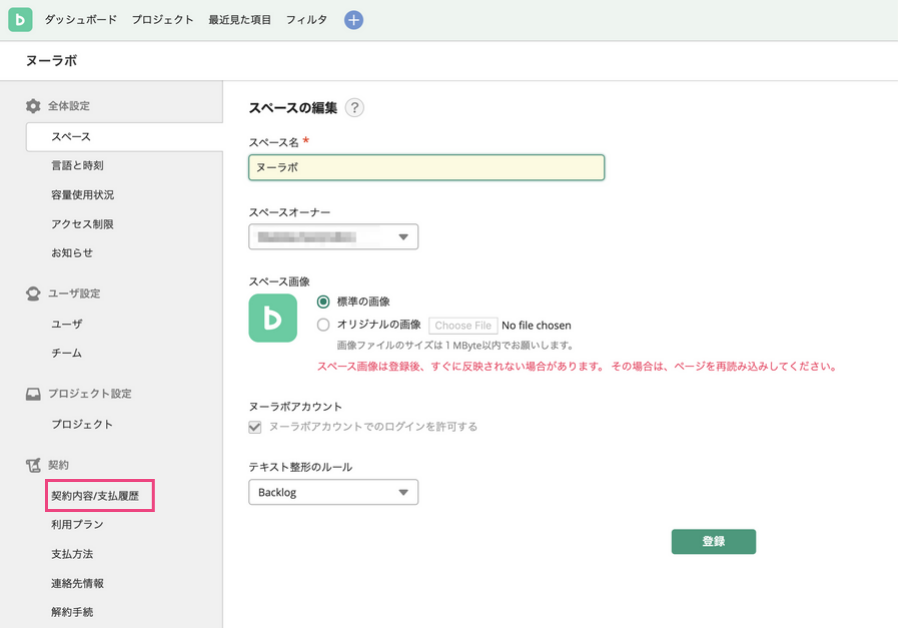The width and height of the screenshot is (898, 629).
Task: Click the ヌーラボ space title header
Action: click(52, 61)
